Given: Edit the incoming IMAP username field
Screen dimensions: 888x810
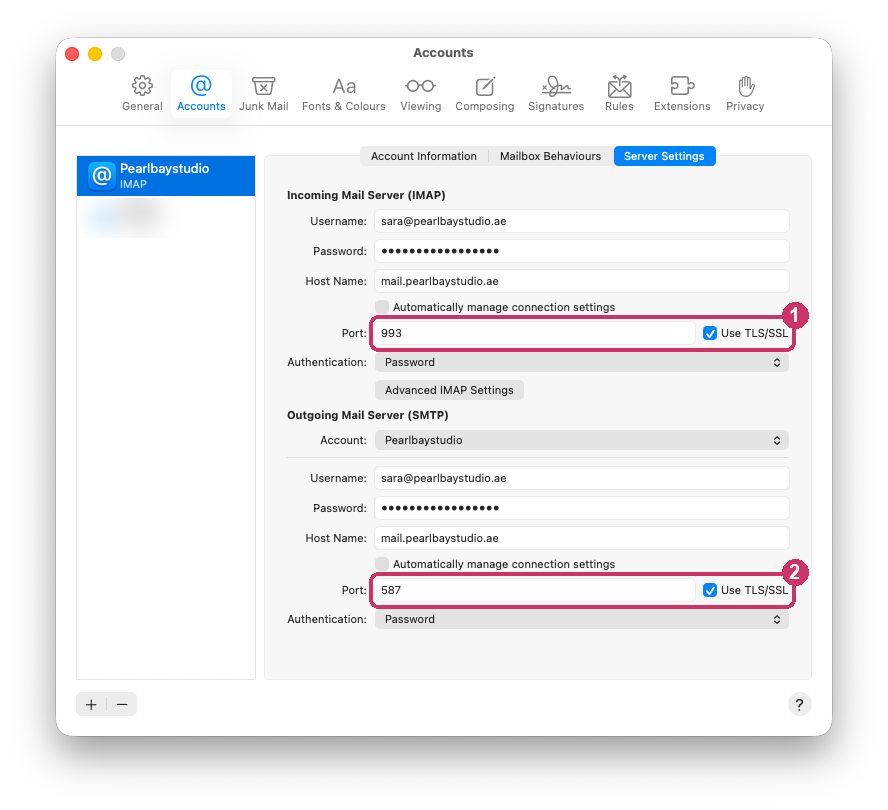Looking at the screenshot, I should coord(581,221).
